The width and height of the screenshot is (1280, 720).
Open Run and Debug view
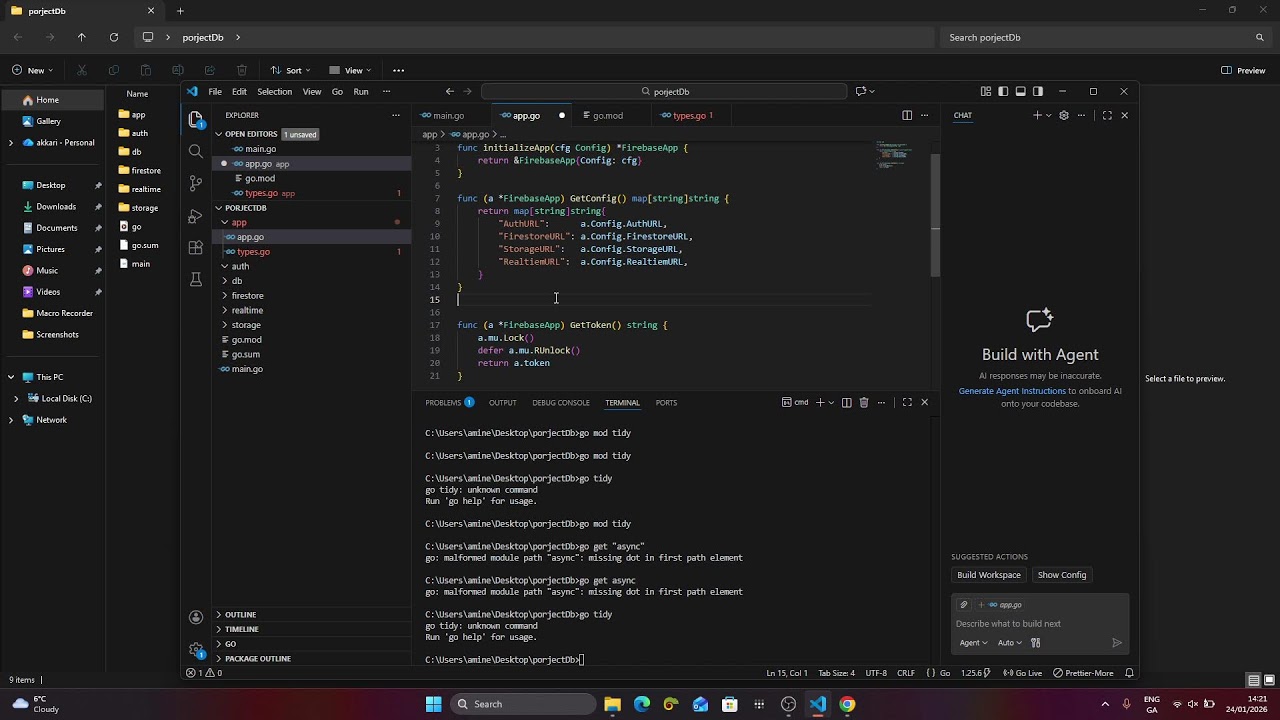coord(196,216)
